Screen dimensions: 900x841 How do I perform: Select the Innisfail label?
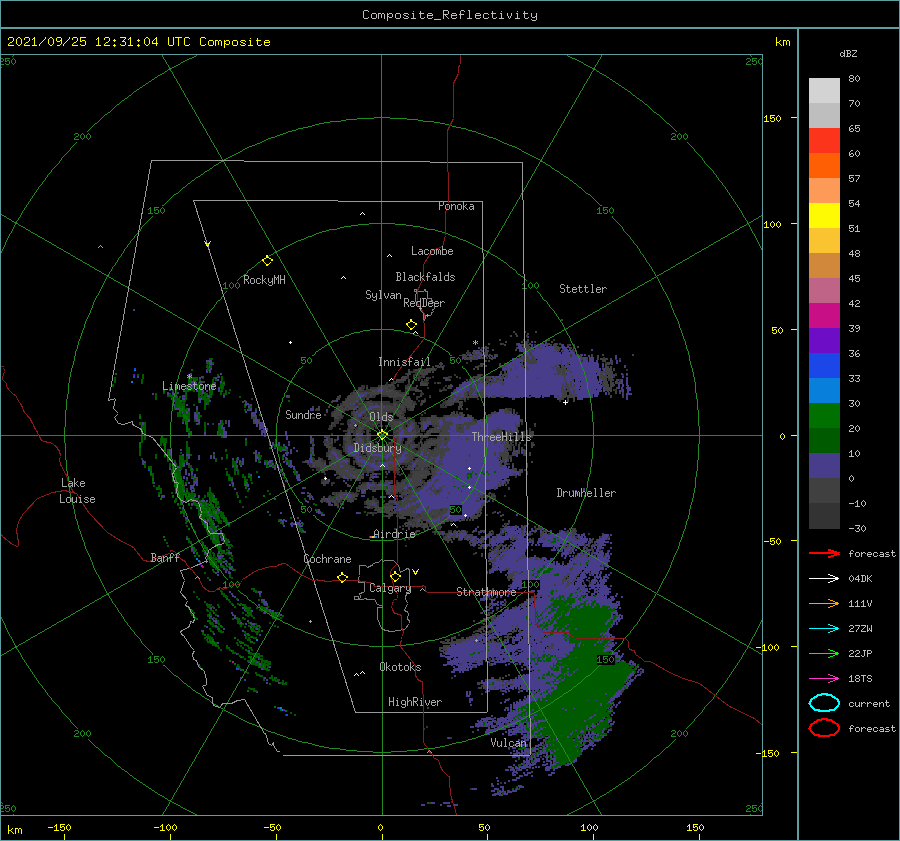coord(404,362)
